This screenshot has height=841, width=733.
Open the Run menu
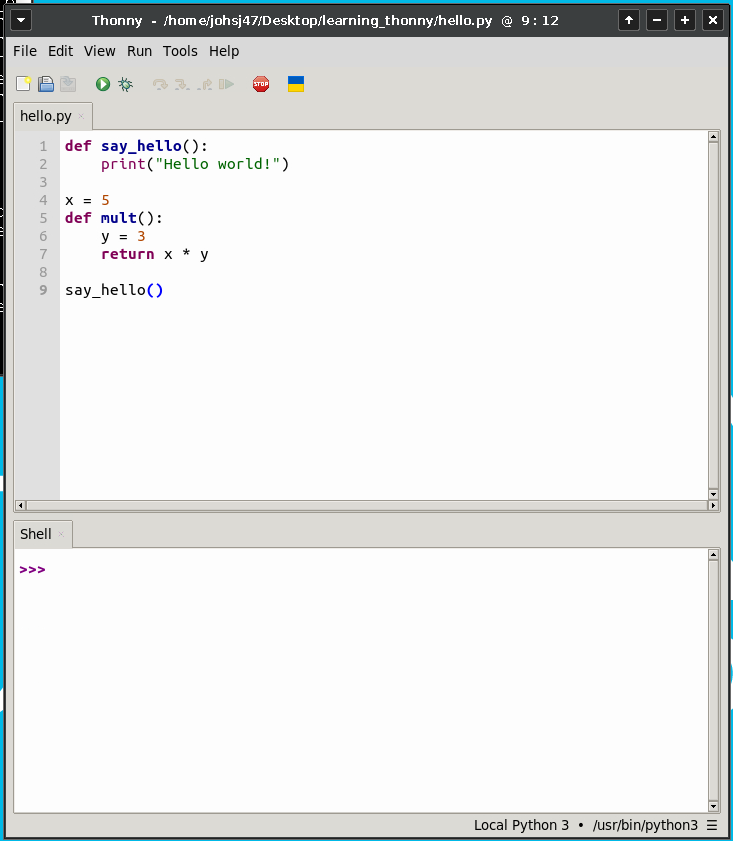(139, 51)
